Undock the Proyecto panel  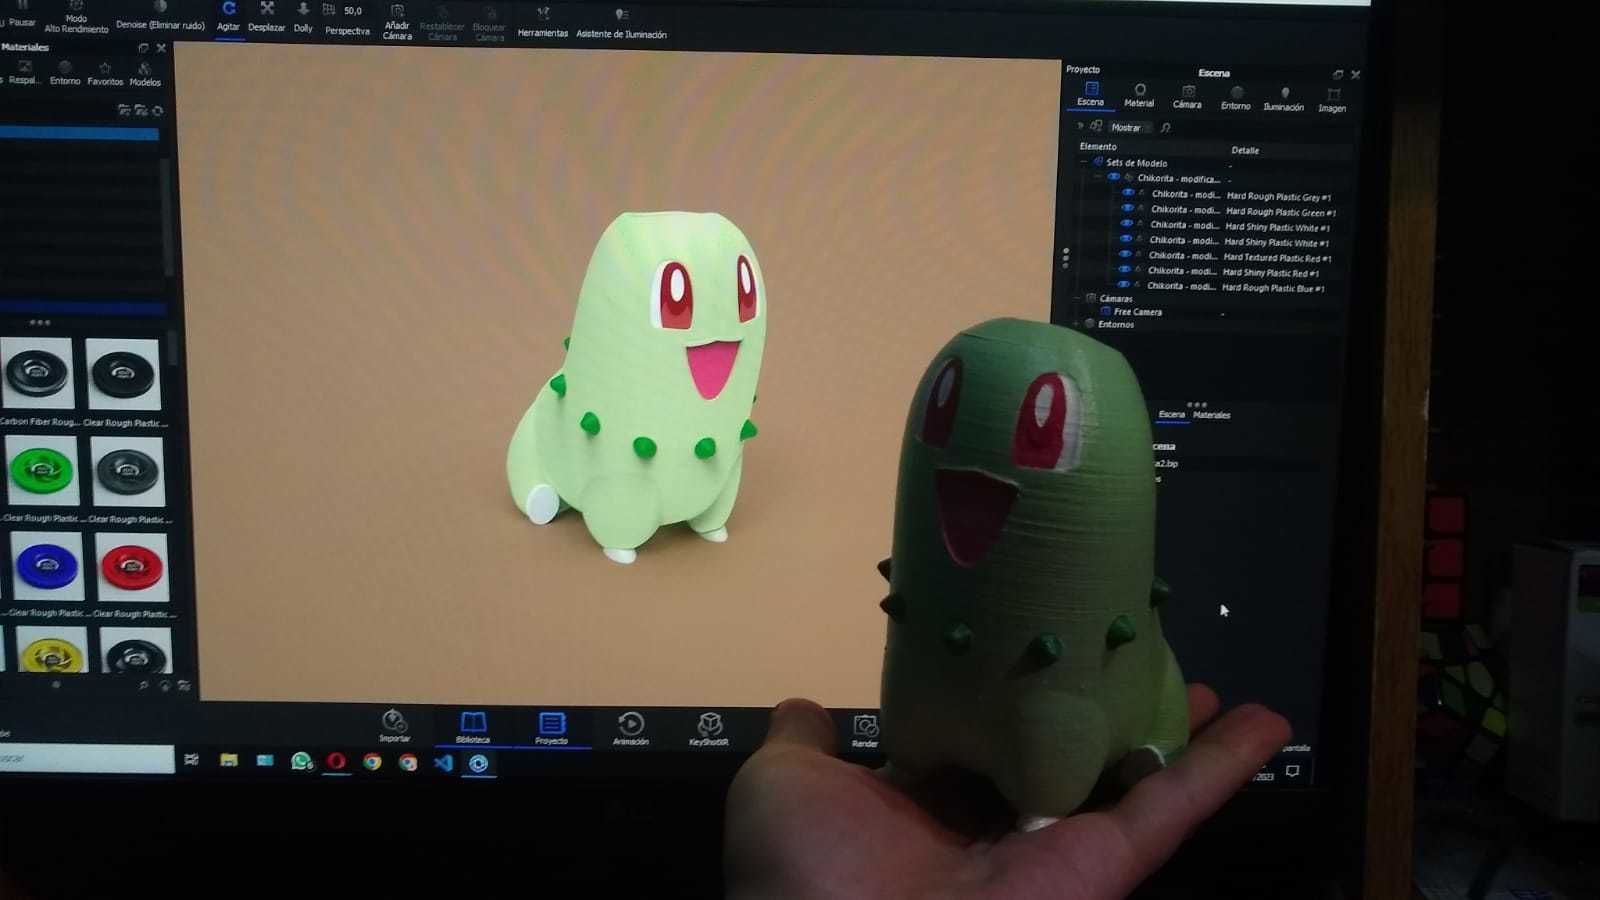(x=1338, y=74)
